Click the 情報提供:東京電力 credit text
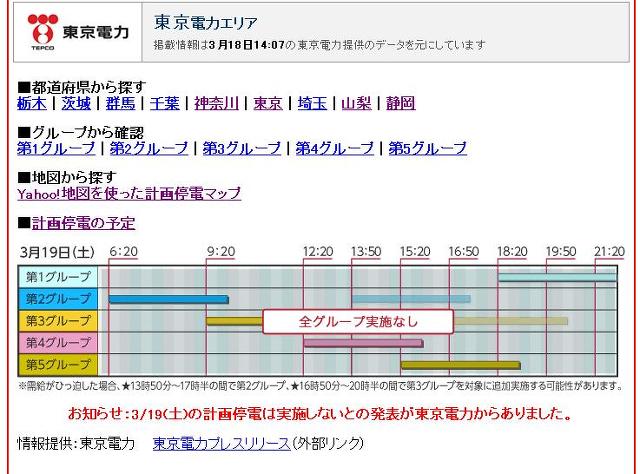The width and height of the screenshot is (640, 474). (x=76, y=443)
